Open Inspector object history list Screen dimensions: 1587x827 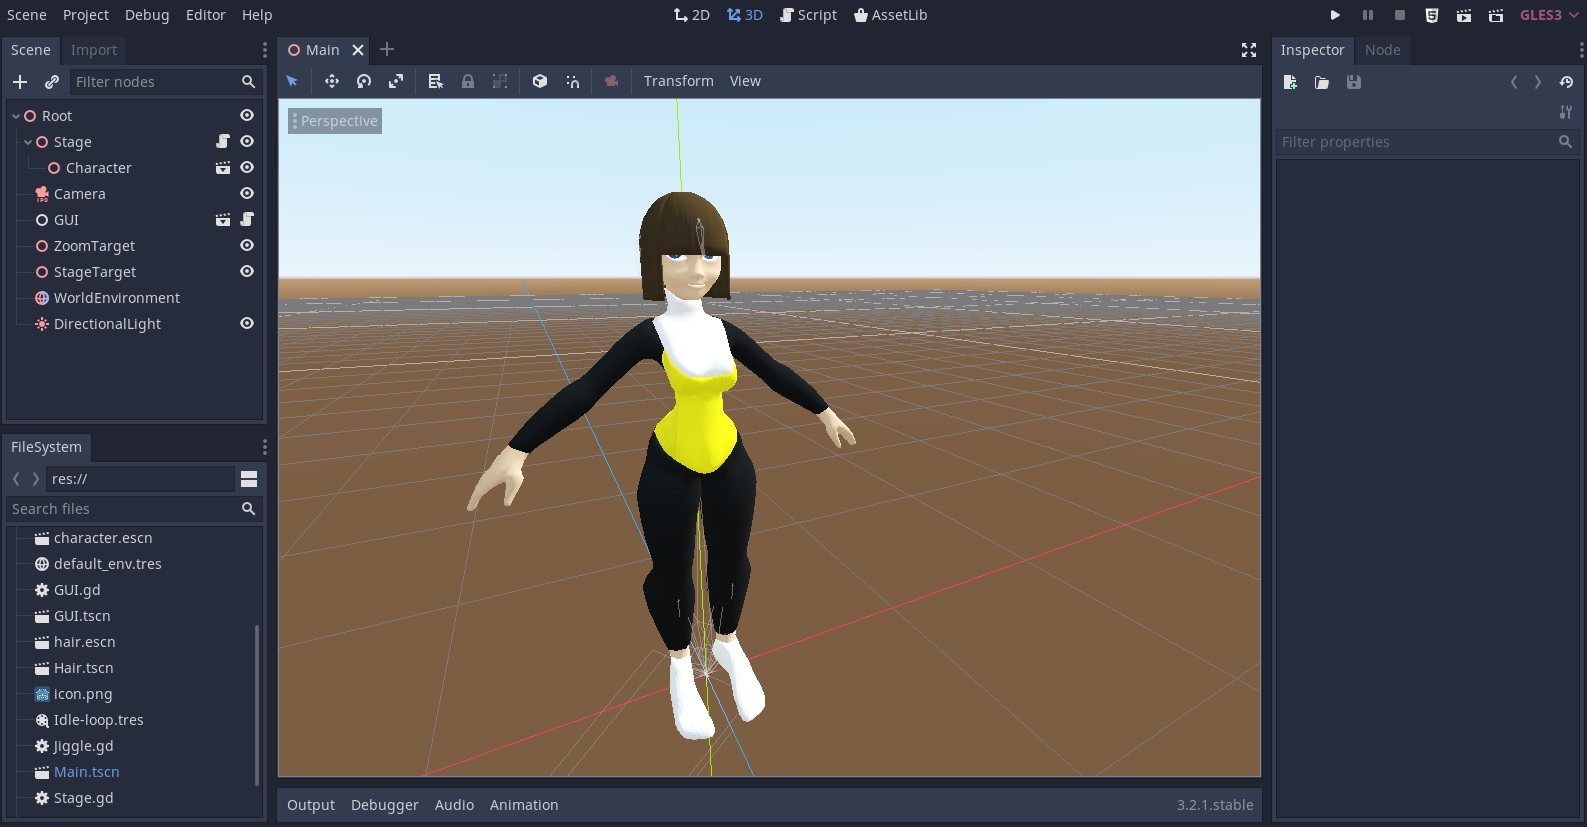(1566, 82)
